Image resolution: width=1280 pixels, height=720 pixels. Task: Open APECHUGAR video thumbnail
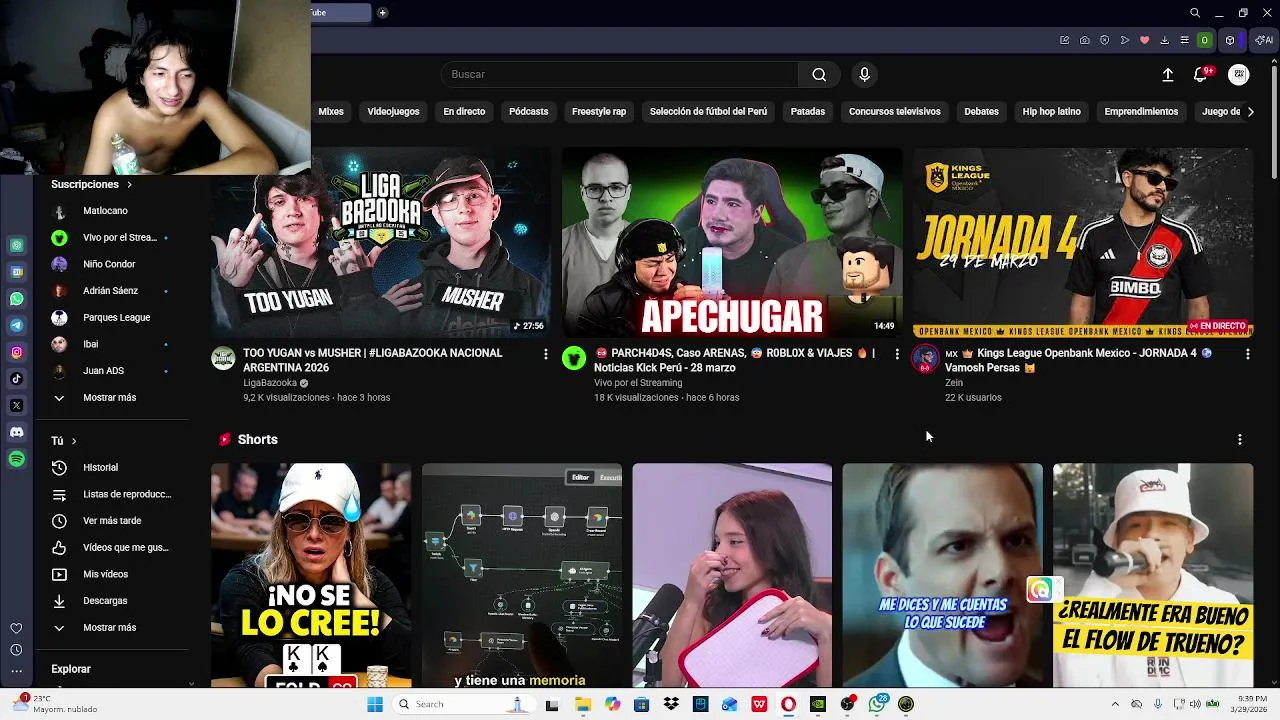click(x=731, y=243)
